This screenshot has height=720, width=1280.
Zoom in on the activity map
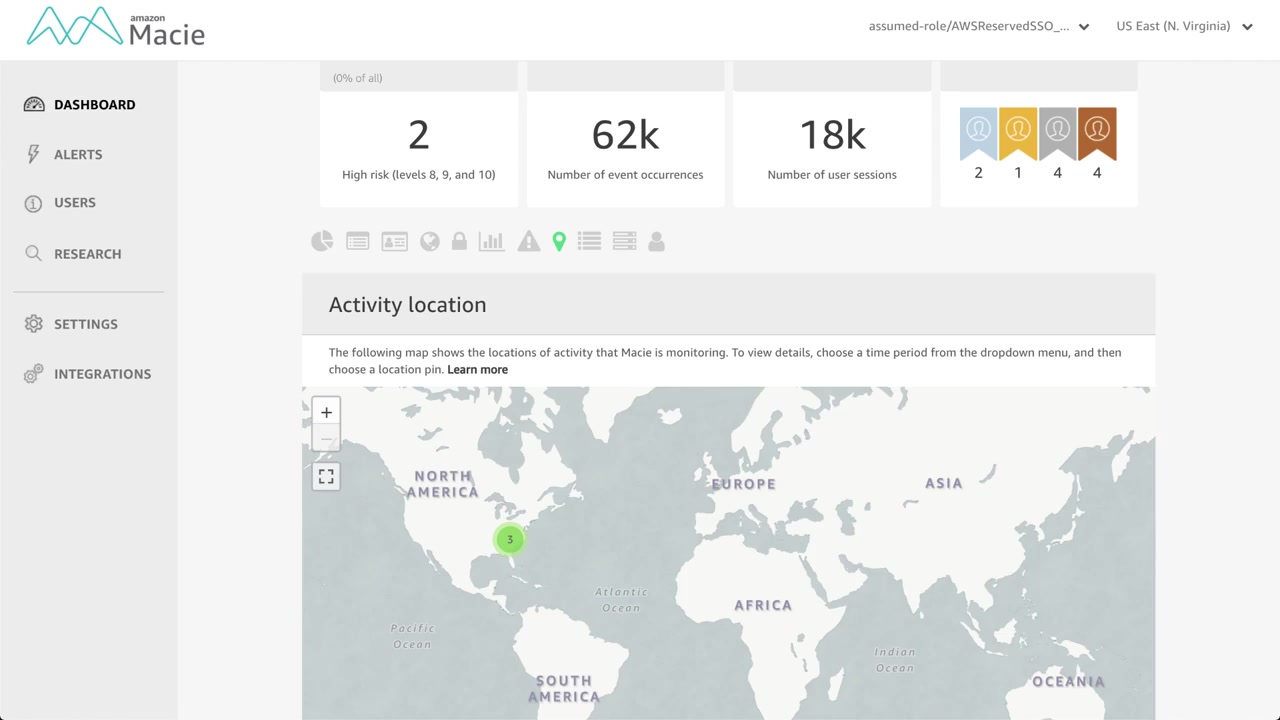[326, 412]
